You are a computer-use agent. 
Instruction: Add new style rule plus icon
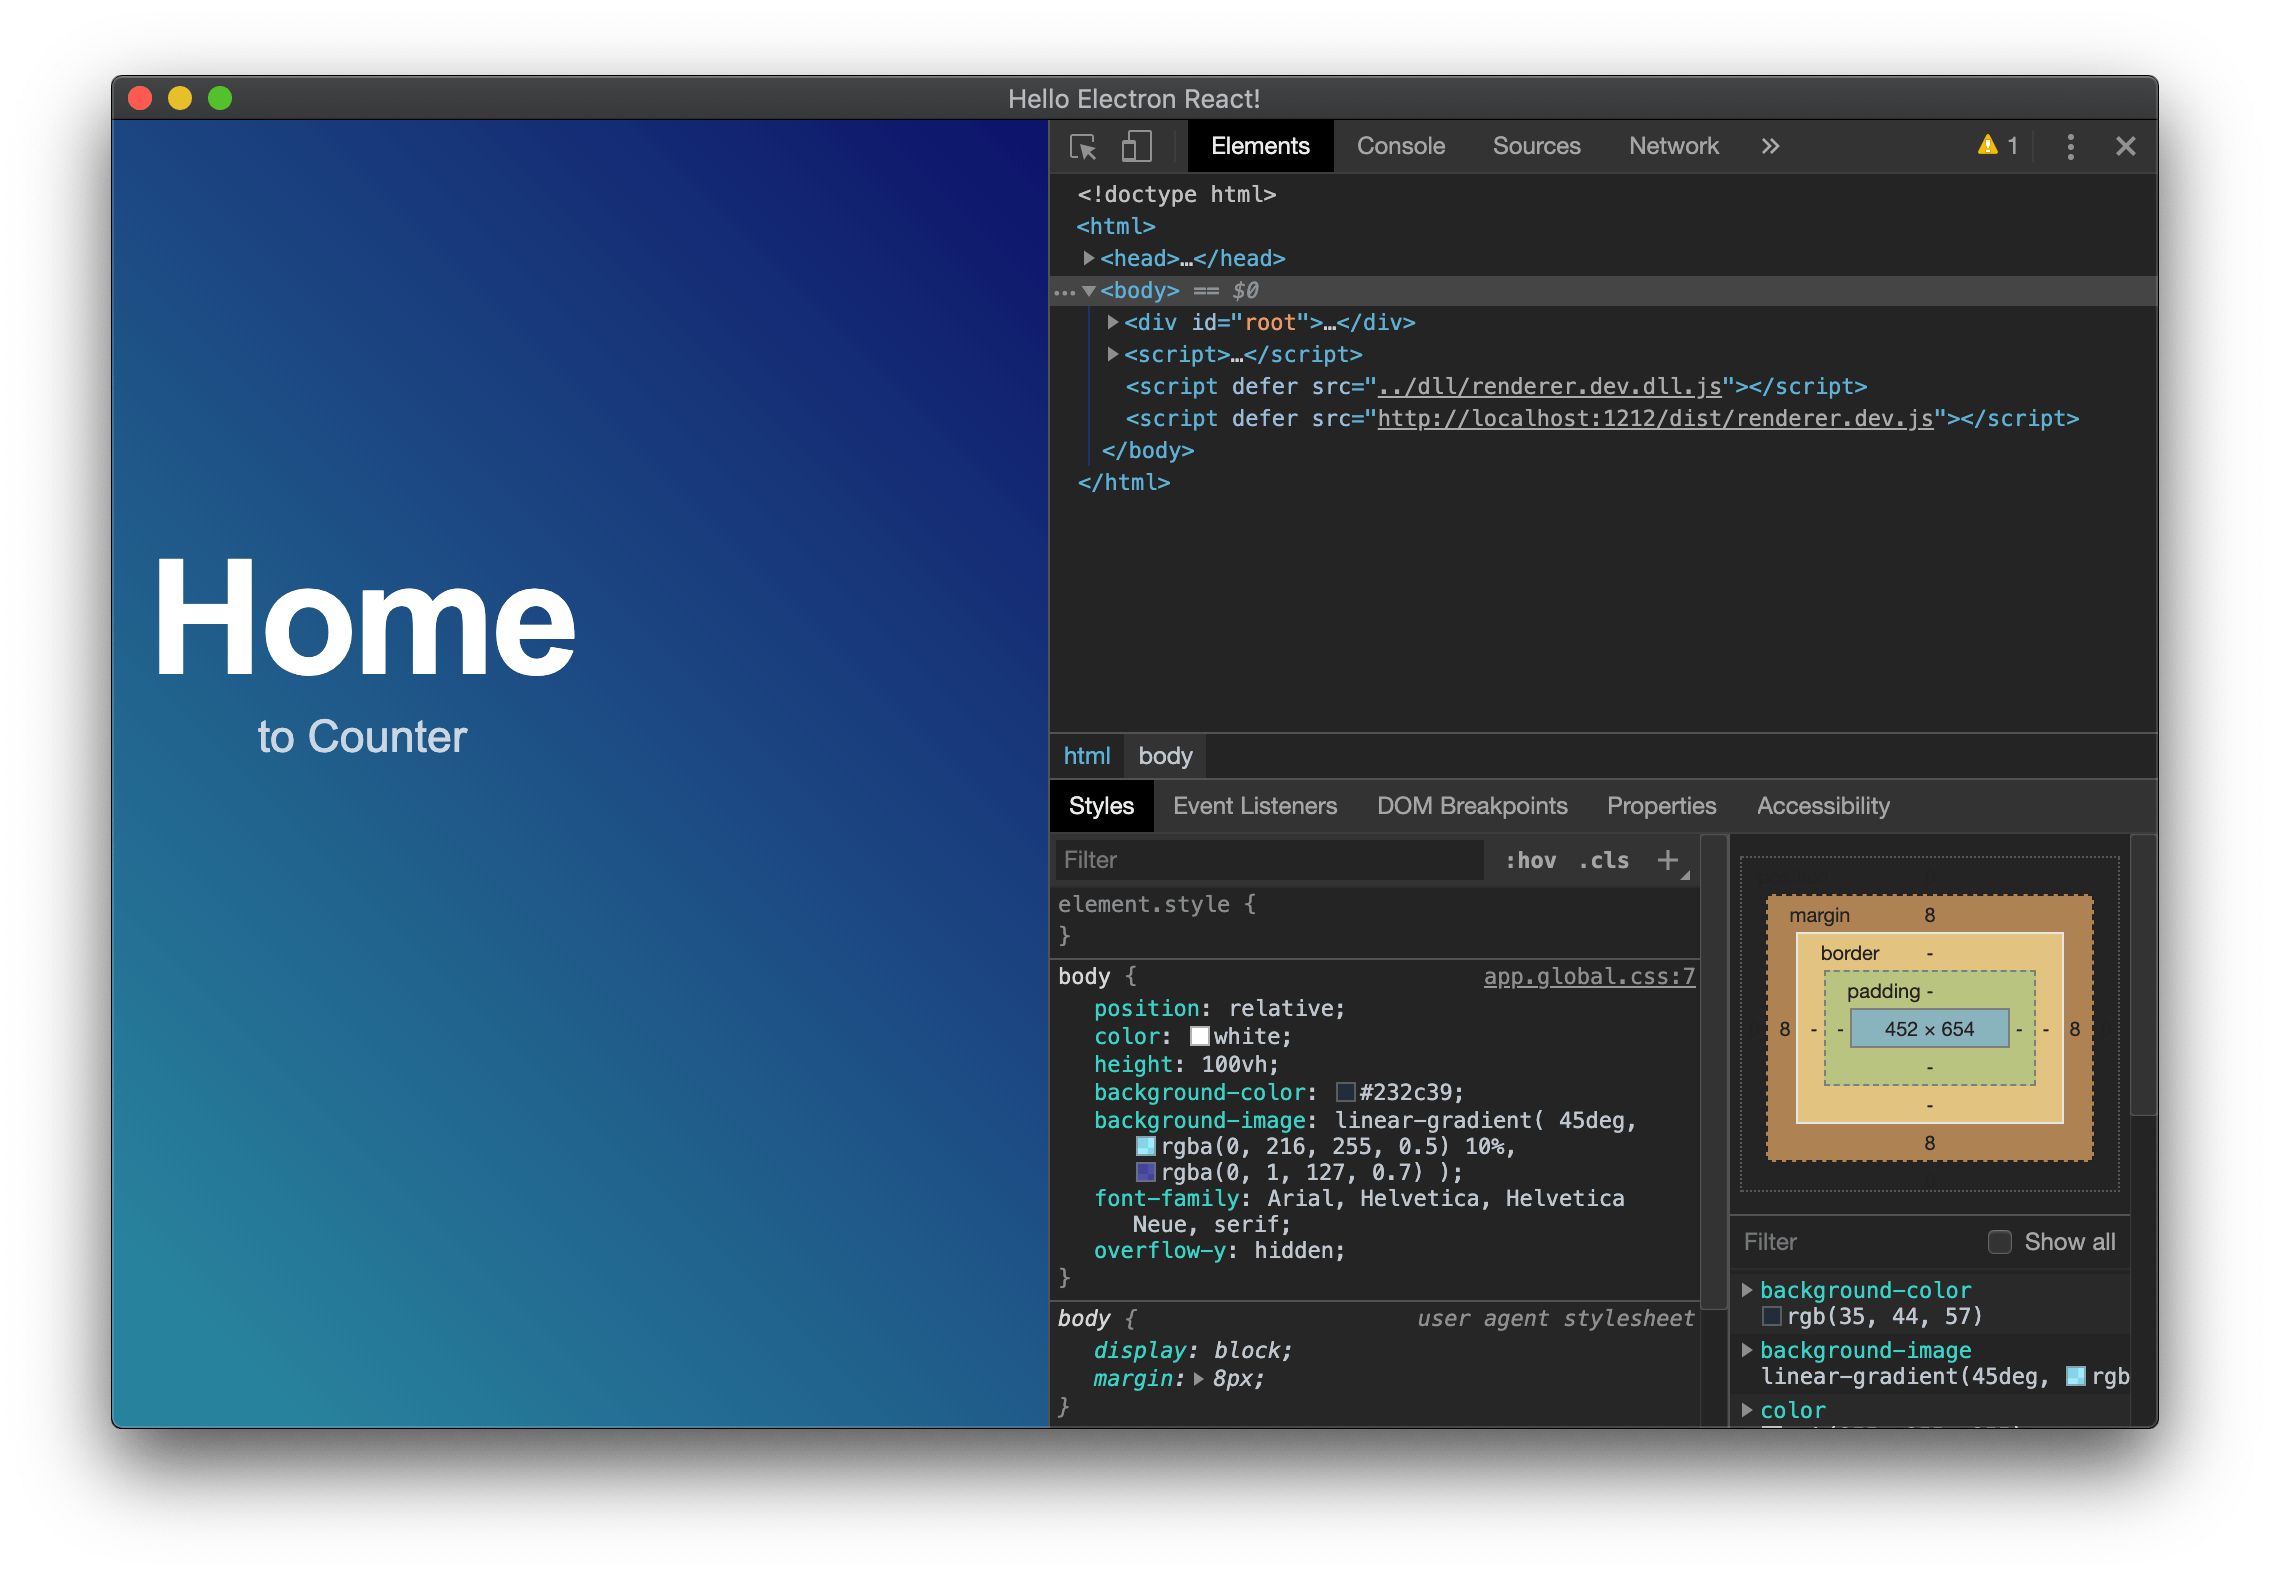coord(1667,860)
